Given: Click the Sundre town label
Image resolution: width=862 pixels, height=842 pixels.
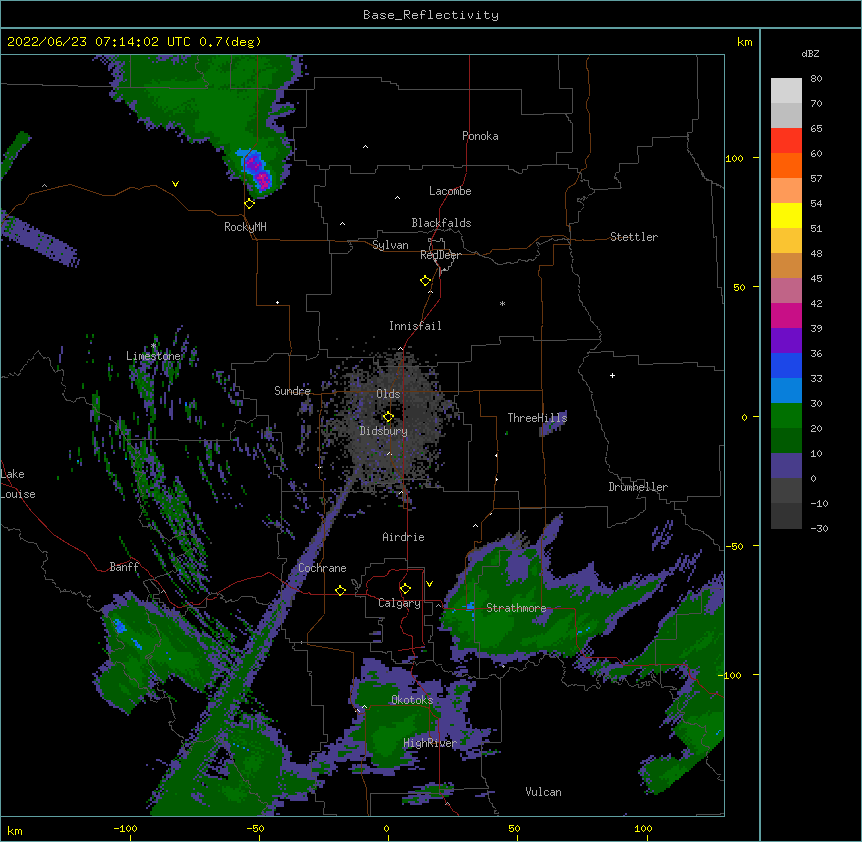Looking at the screenshot, I should click(292, 391).
